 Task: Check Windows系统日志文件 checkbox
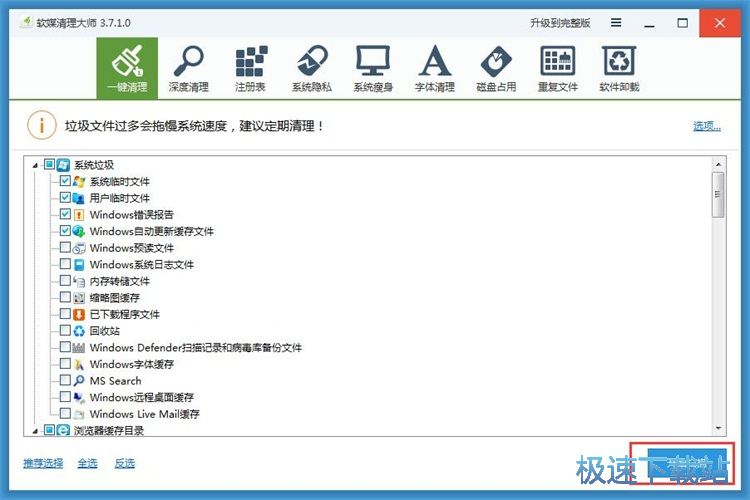click(65, 264)
